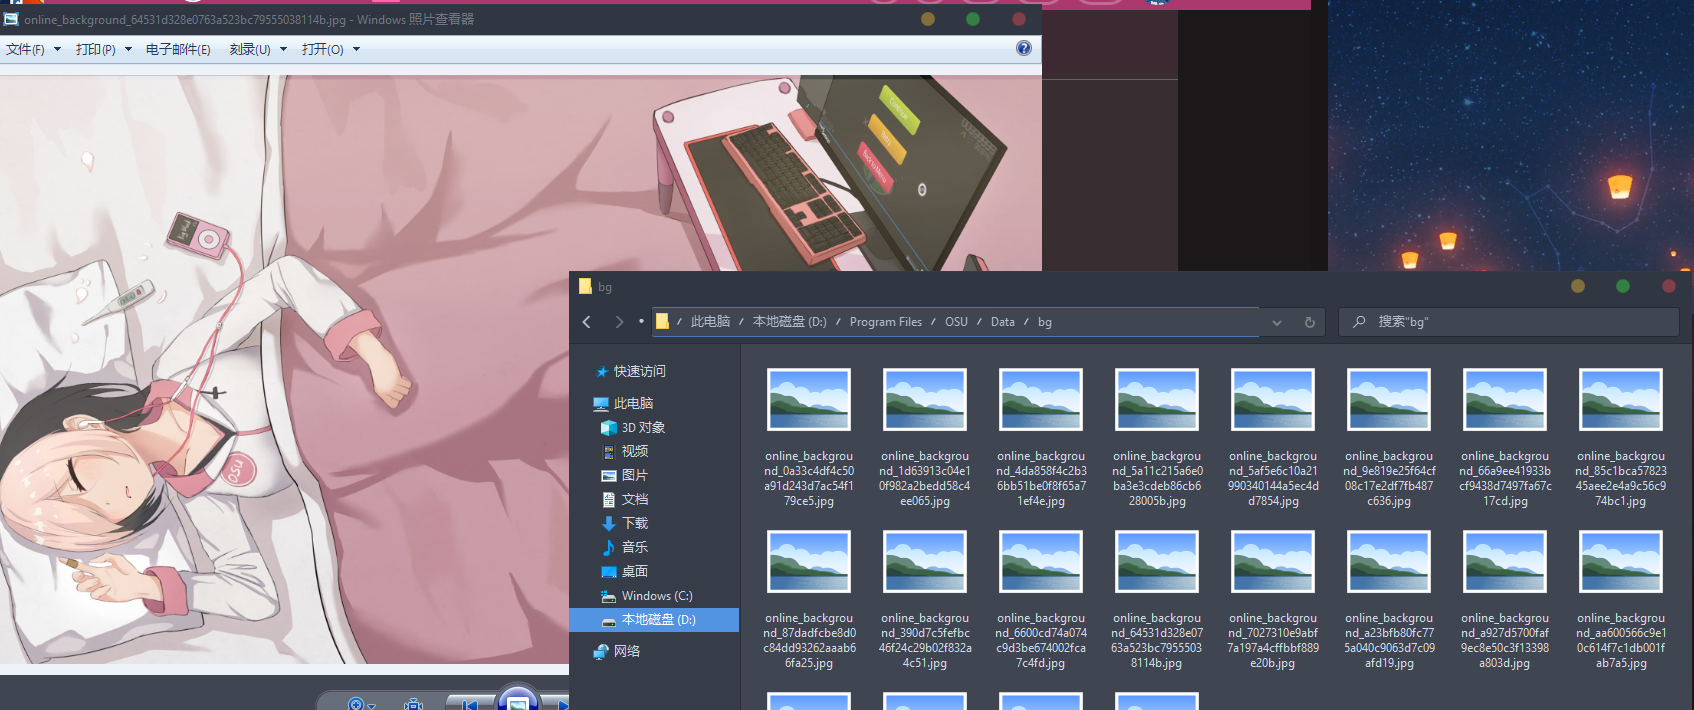Click the fit-to-window icon in Photo Viewer
Viewport: 1694px width, 710px height.
(x=414, y=704)
